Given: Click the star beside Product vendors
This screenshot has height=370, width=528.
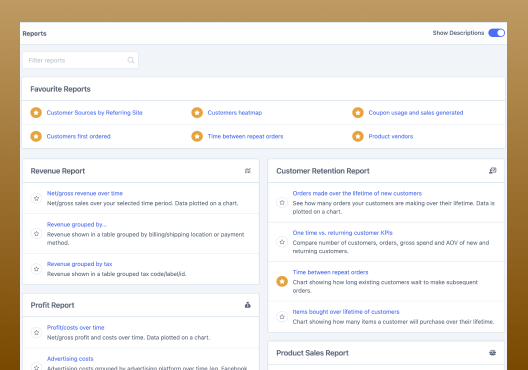Looking at the screenshot, I should pos(358,136).
